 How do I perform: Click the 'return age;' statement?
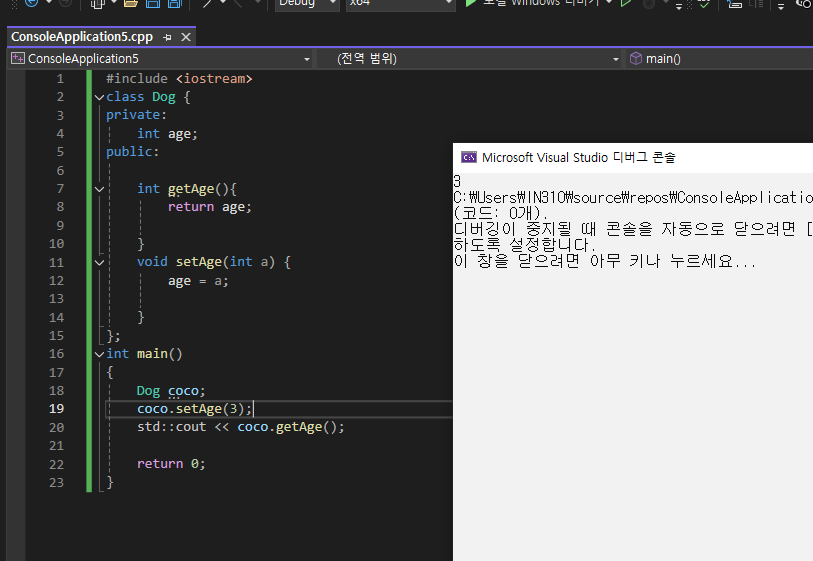click(x=209, y=207)
